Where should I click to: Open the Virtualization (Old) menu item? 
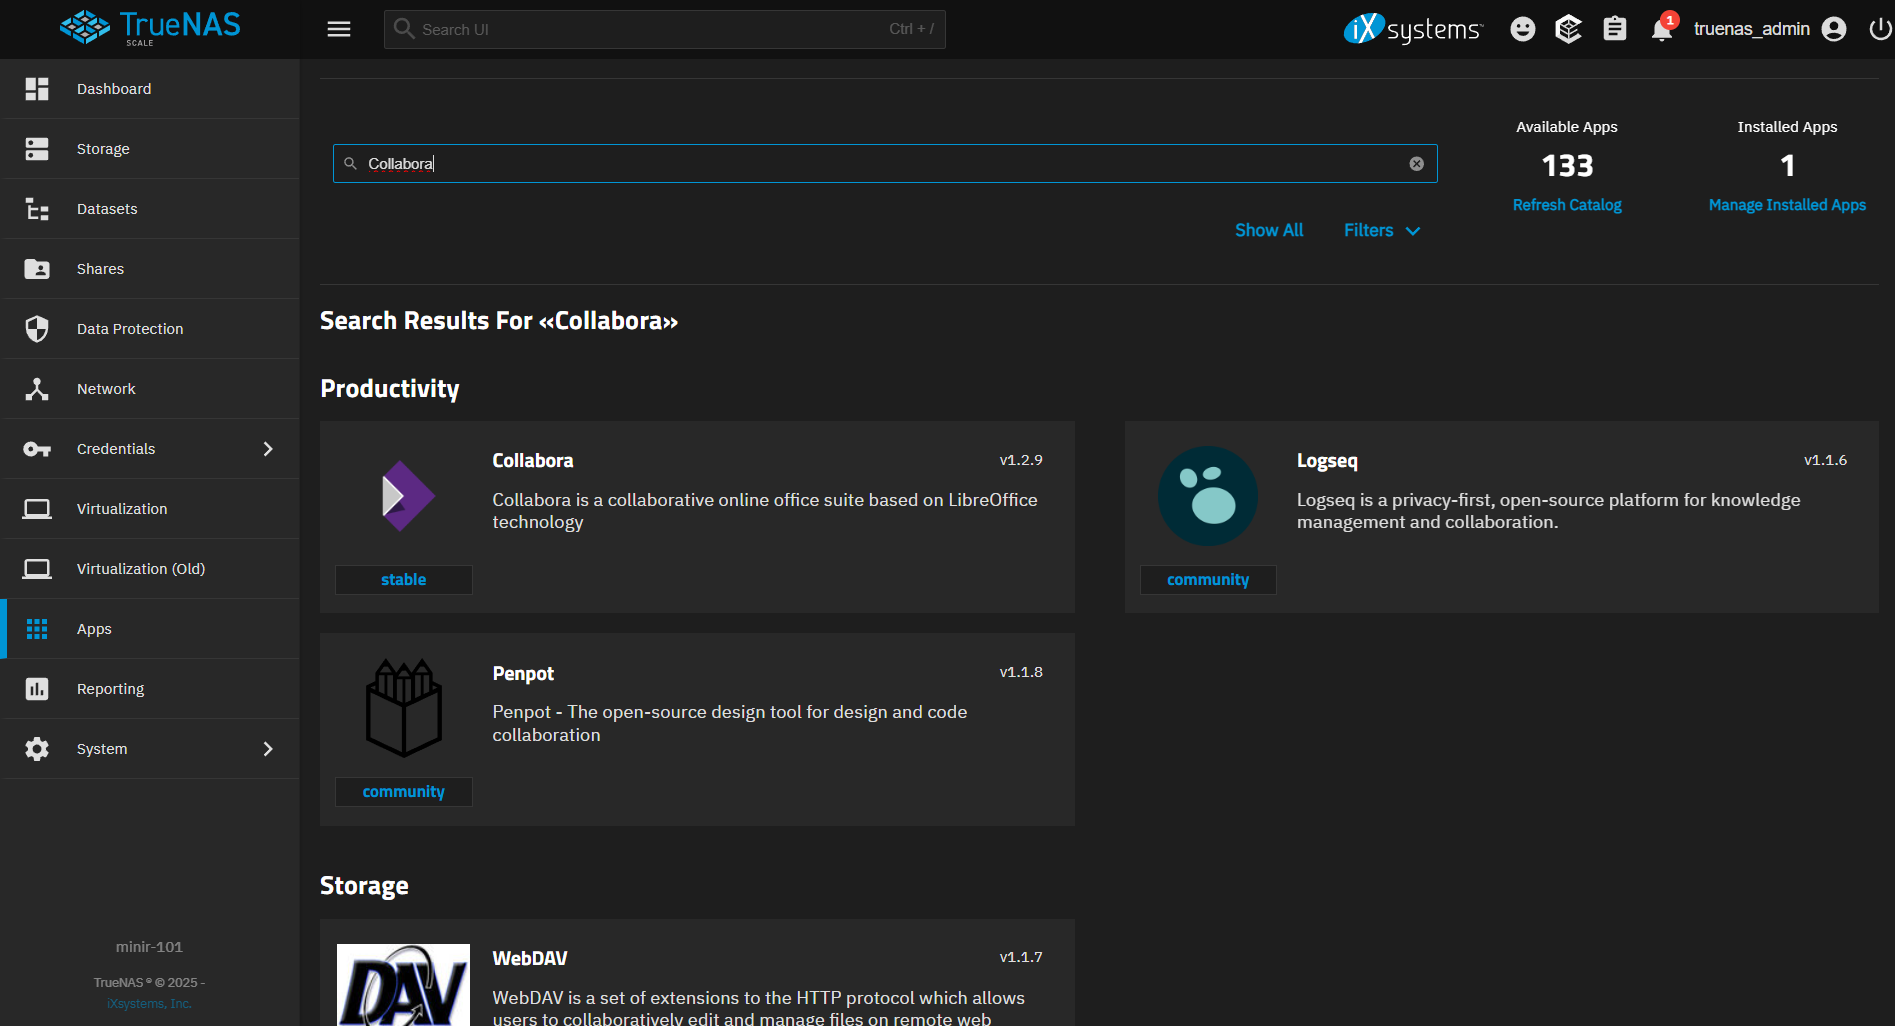click(x=150, y=569)
